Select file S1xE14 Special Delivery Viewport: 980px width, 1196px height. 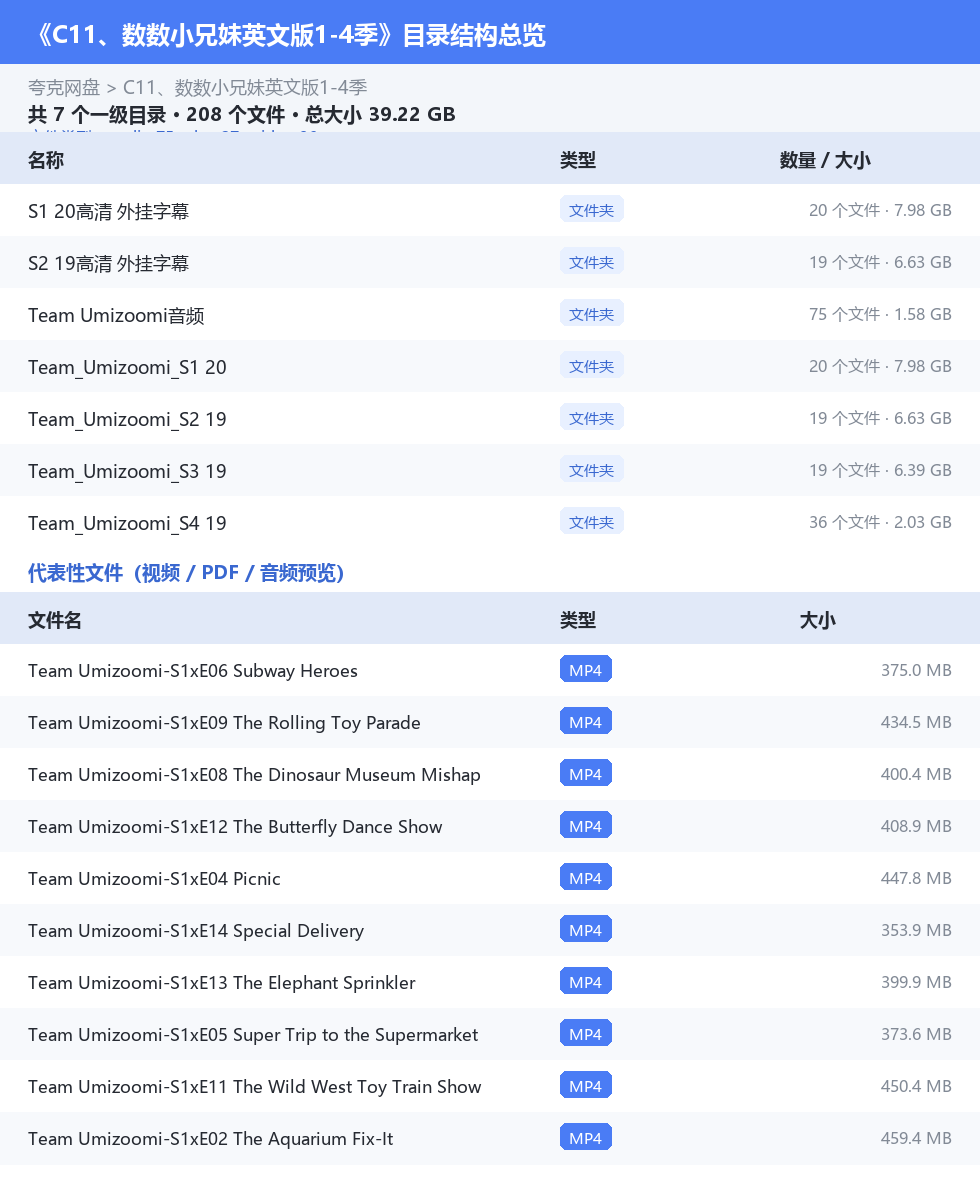[x=490, y=931]
